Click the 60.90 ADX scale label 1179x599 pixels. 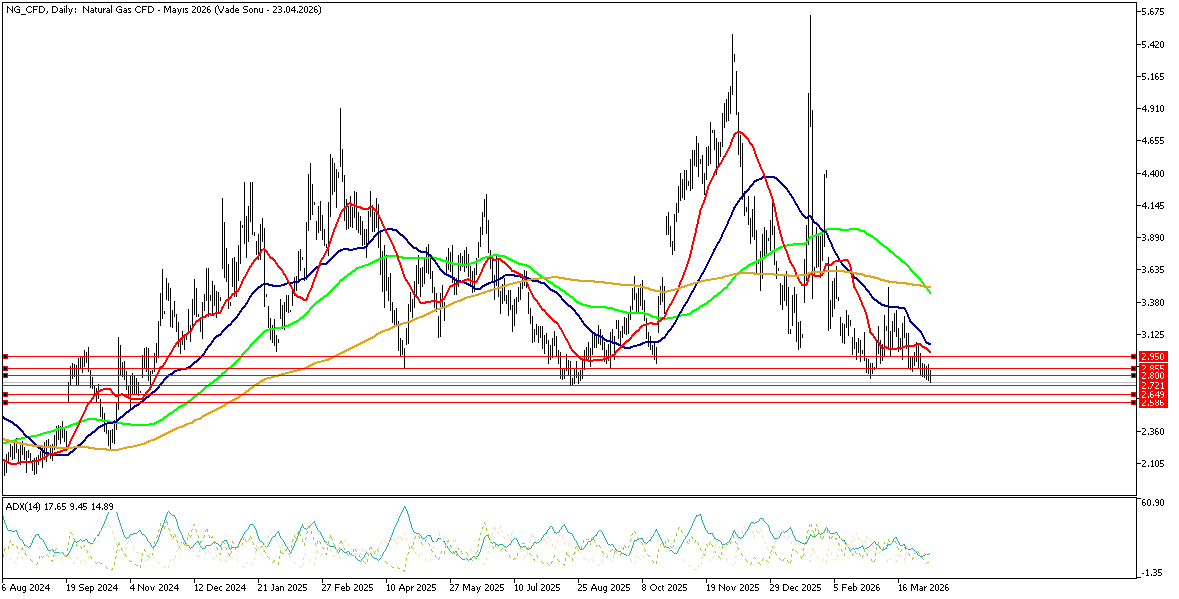[1152, 503]
